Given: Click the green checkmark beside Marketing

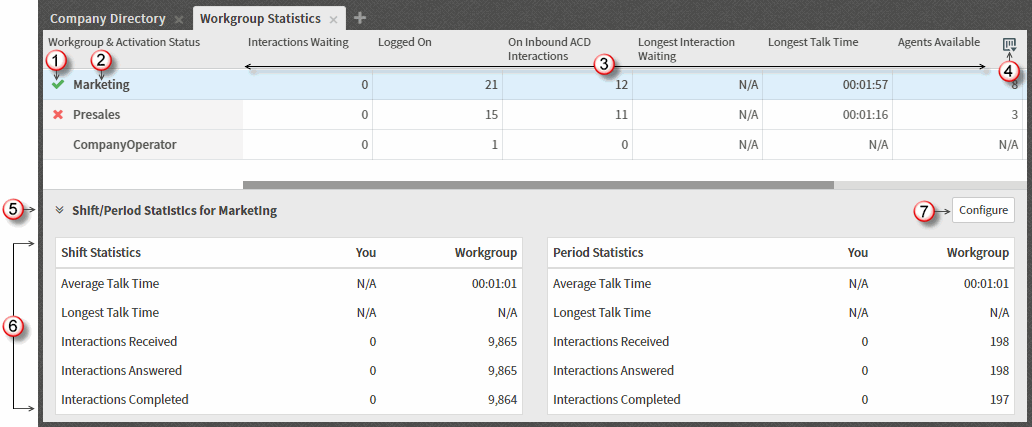Looking at the screenshot, I should [x=58, y=85].
